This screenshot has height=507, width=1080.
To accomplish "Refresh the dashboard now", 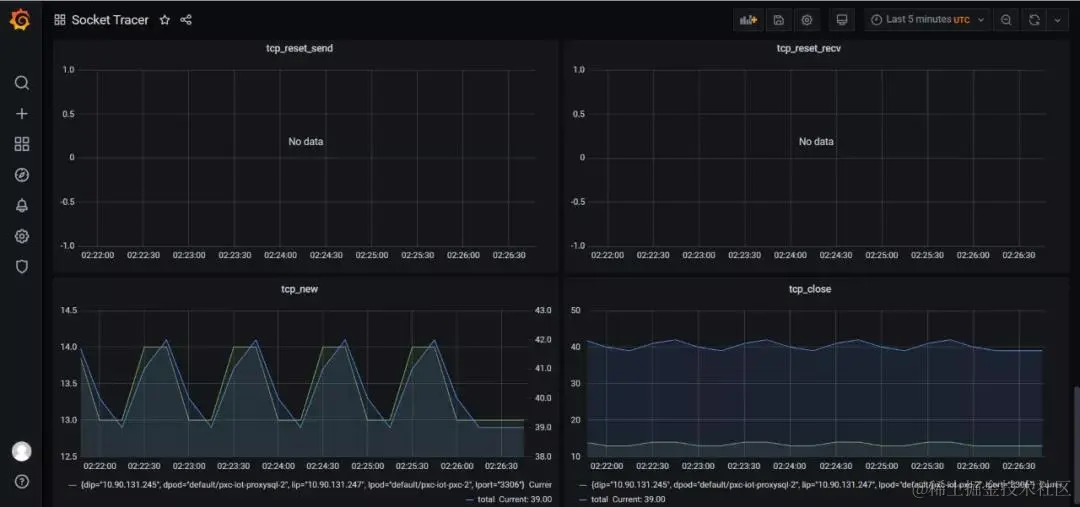I will [x=1034, y=20].
